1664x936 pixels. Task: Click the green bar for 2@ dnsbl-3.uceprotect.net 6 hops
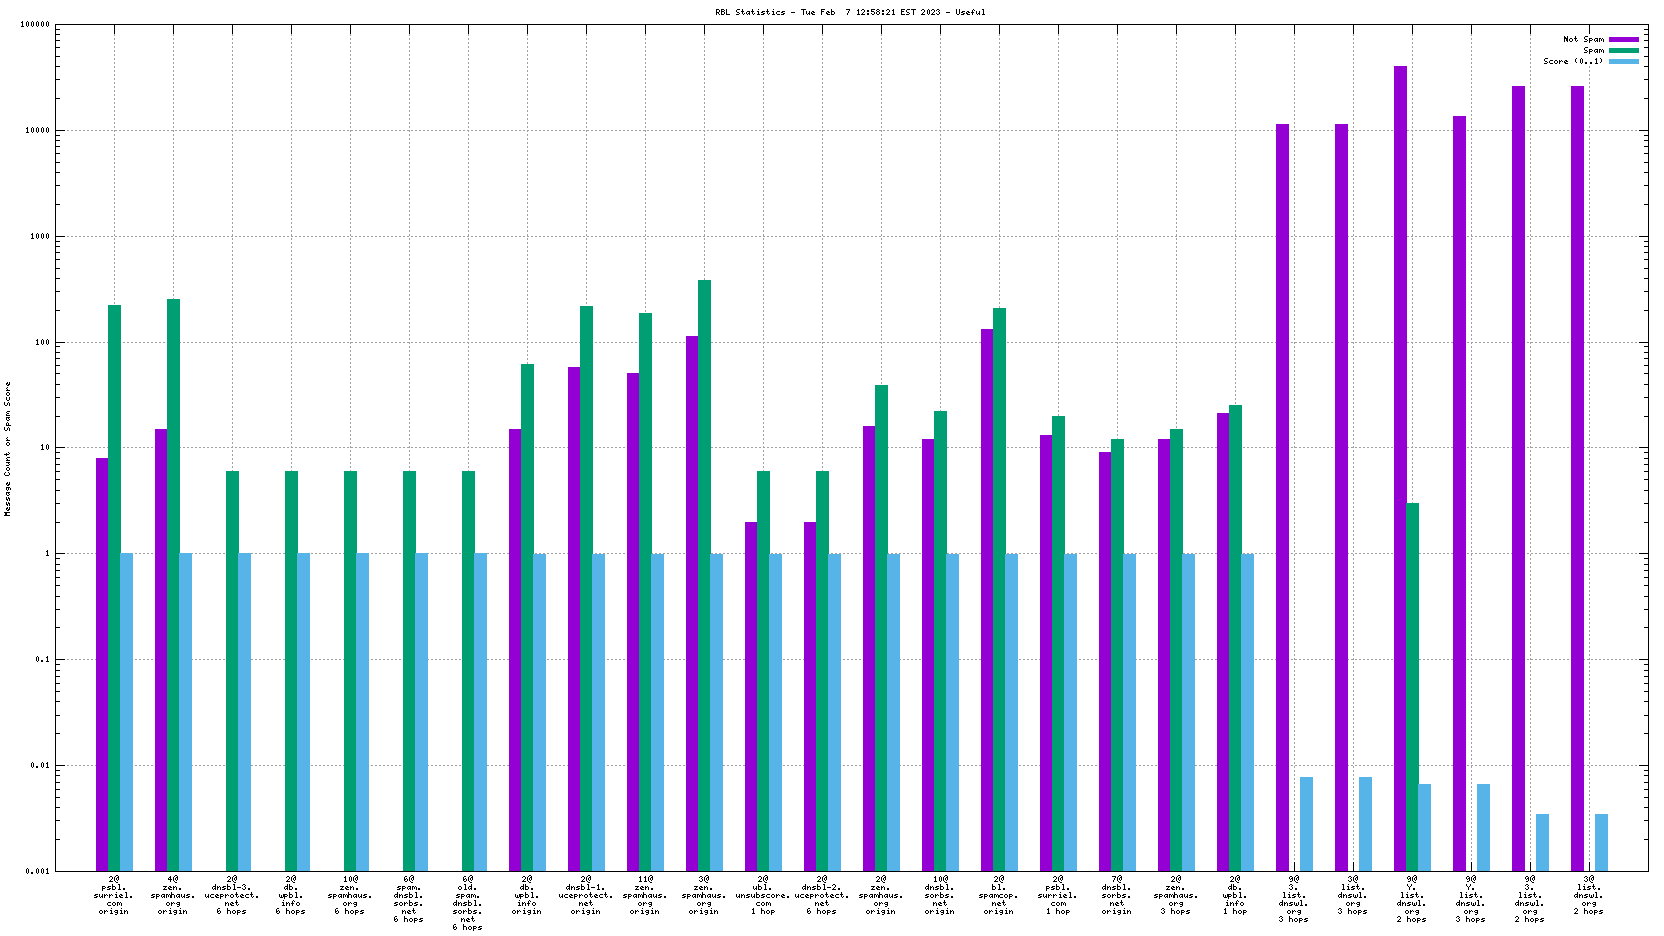tap(232, 670)
